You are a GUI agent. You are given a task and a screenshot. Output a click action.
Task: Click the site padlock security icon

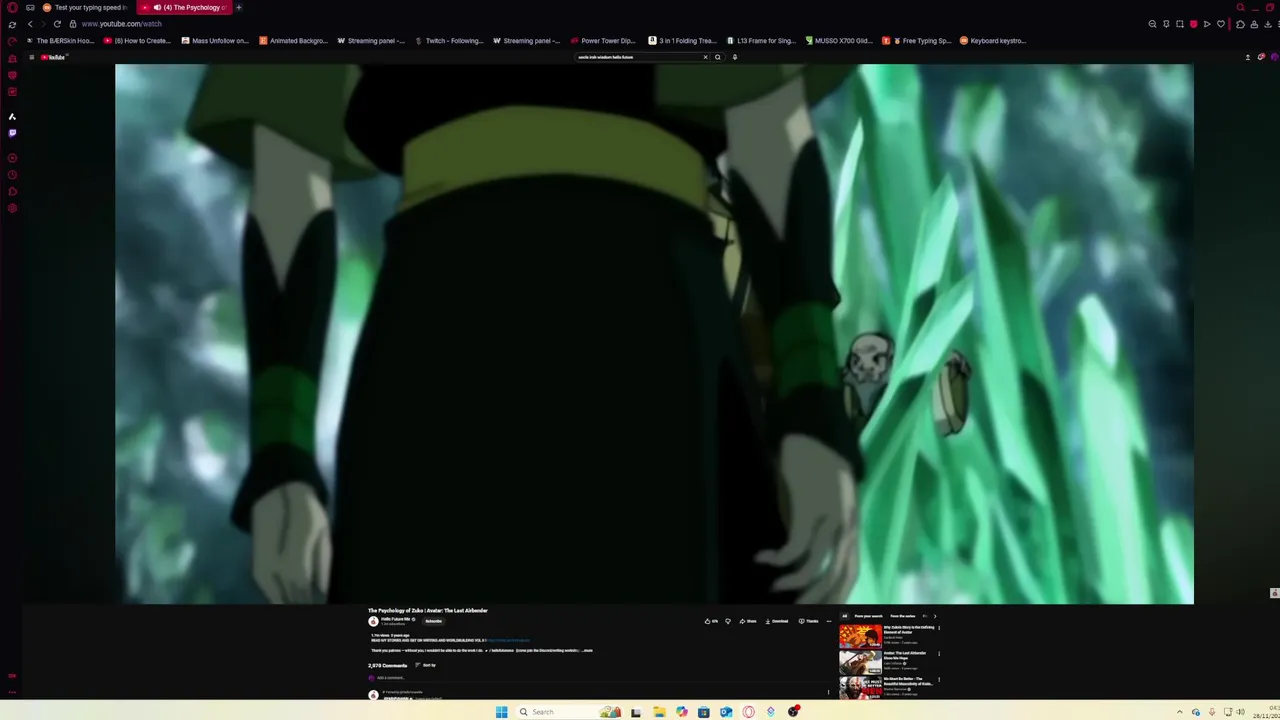click(72, 24)
